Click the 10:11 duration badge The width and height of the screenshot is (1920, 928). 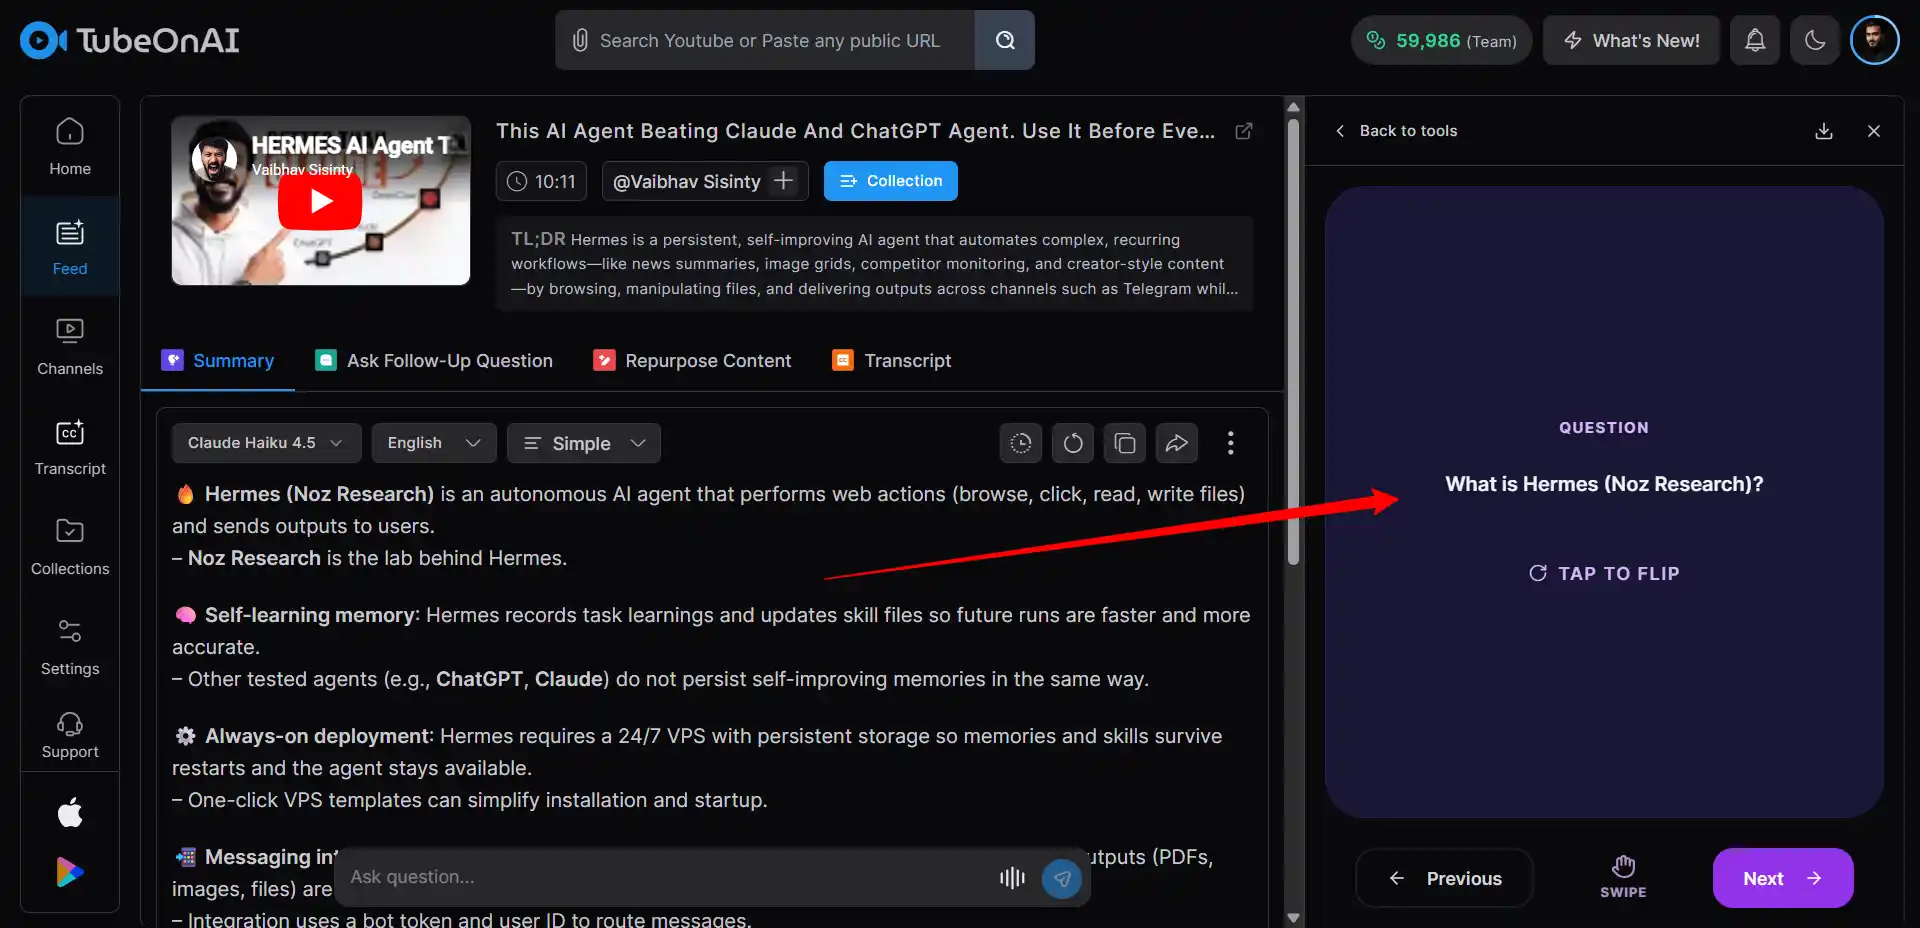[x=541, y=181]
